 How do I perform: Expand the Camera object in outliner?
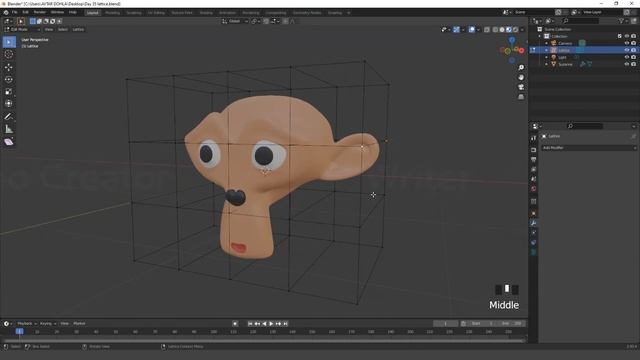point(547,43)
